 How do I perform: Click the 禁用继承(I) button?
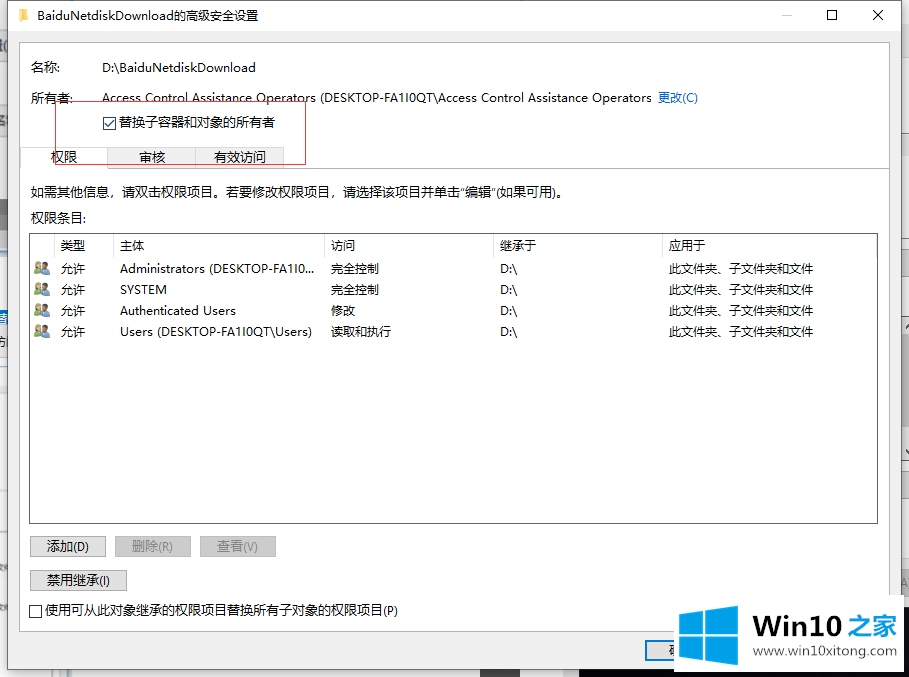click(78, 580)
